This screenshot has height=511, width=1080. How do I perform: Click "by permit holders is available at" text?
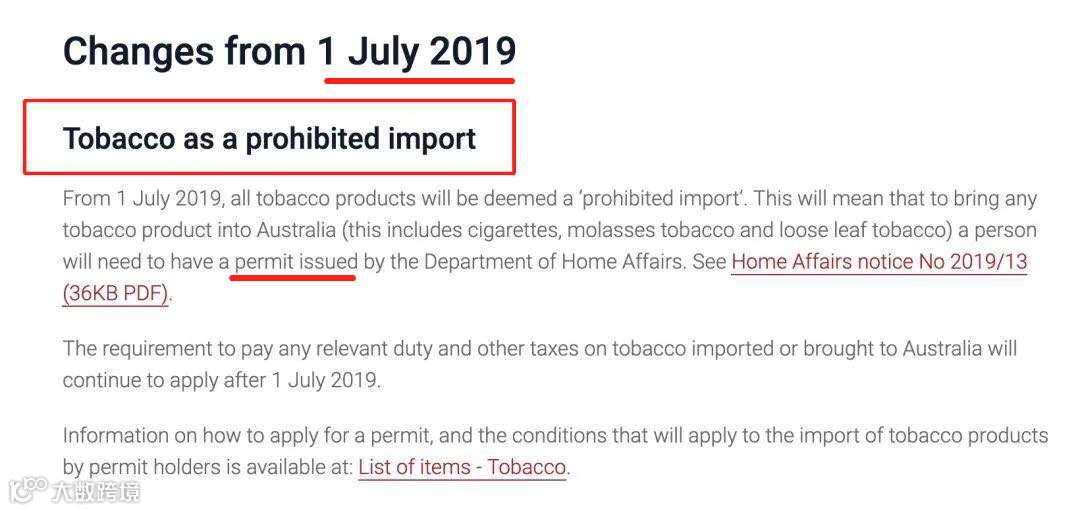207,467
